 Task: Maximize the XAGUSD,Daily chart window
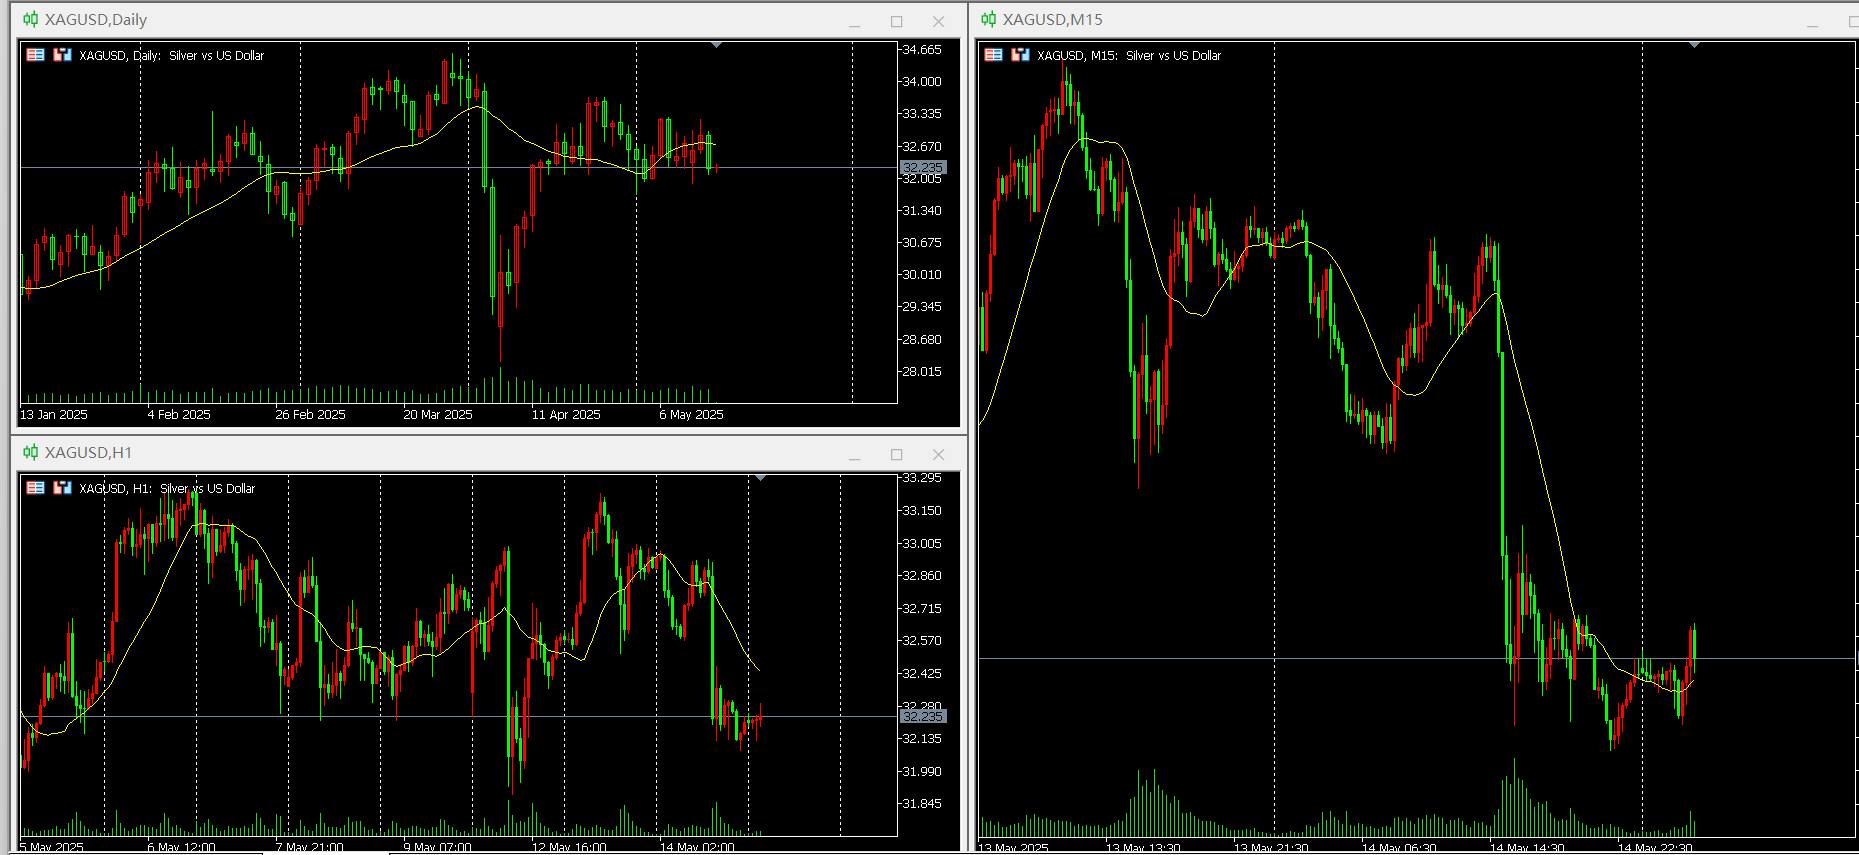[896, 21]
